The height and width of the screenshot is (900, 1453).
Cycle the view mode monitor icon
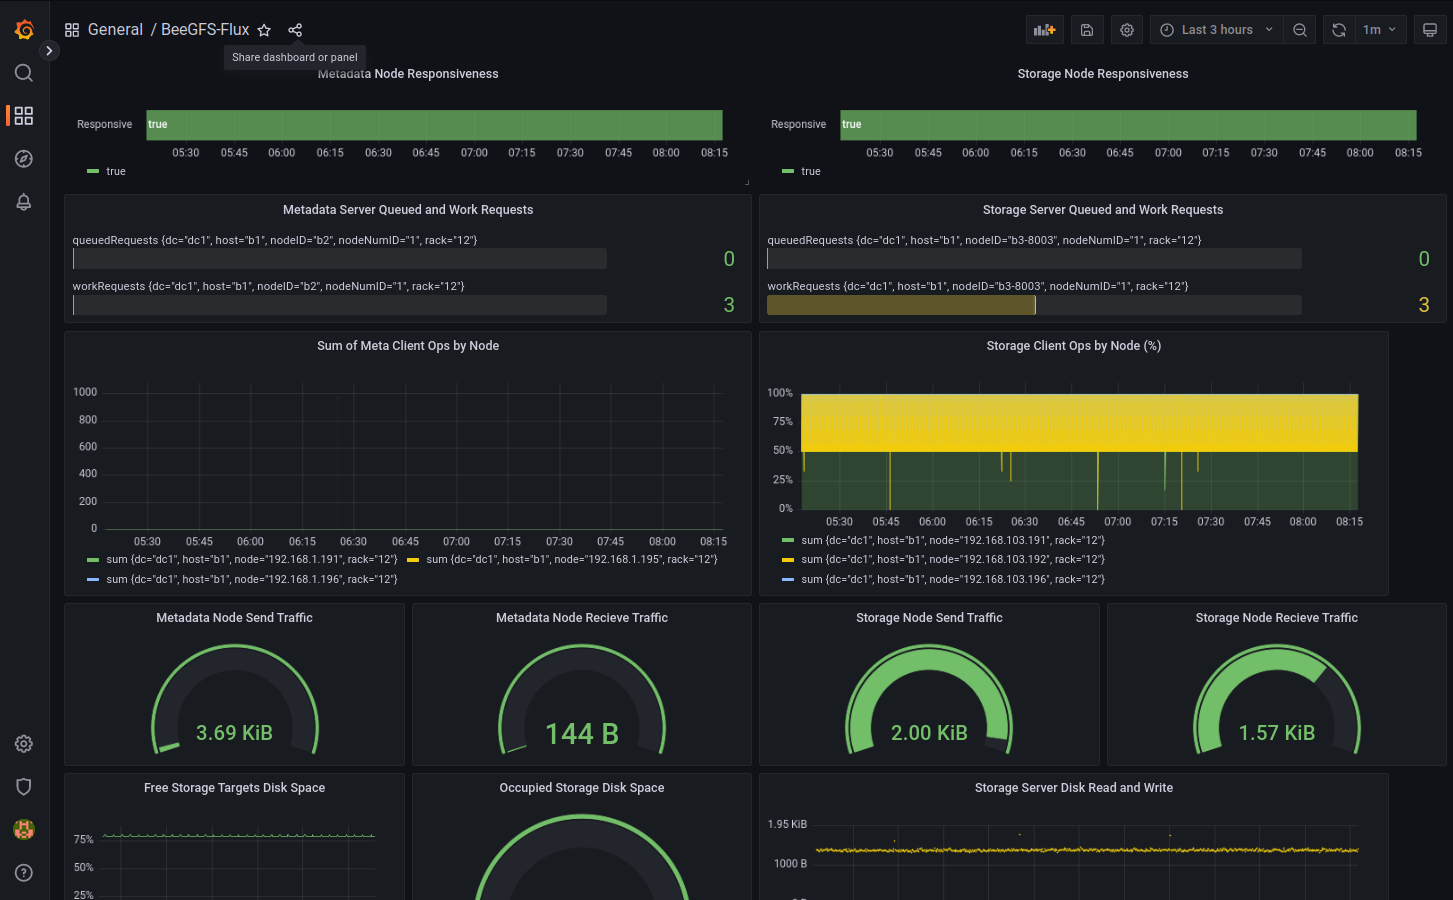[x=1430, y=30]
